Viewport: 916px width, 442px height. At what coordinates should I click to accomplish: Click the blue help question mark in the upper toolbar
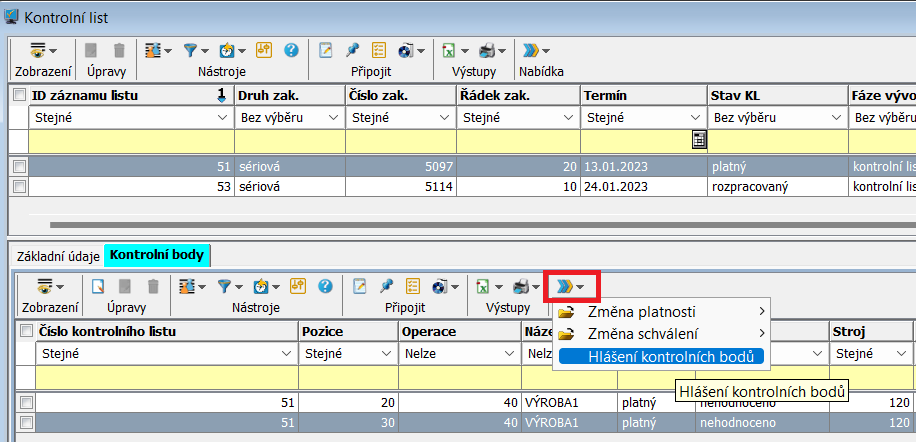pos(291,50)
